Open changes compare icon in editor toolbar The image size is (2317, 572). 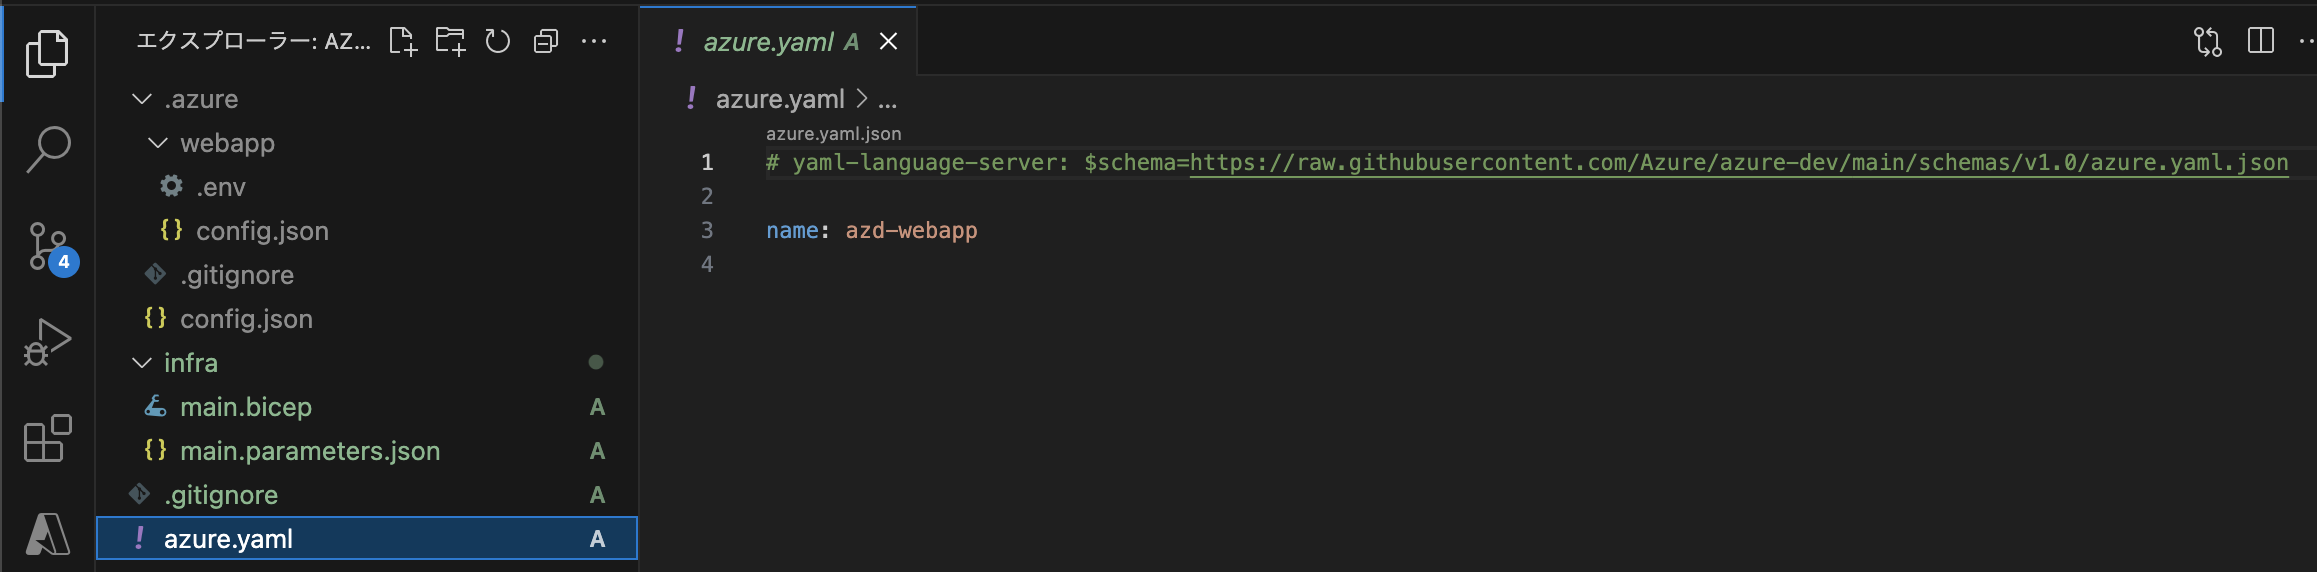[x=2207, y=41]
